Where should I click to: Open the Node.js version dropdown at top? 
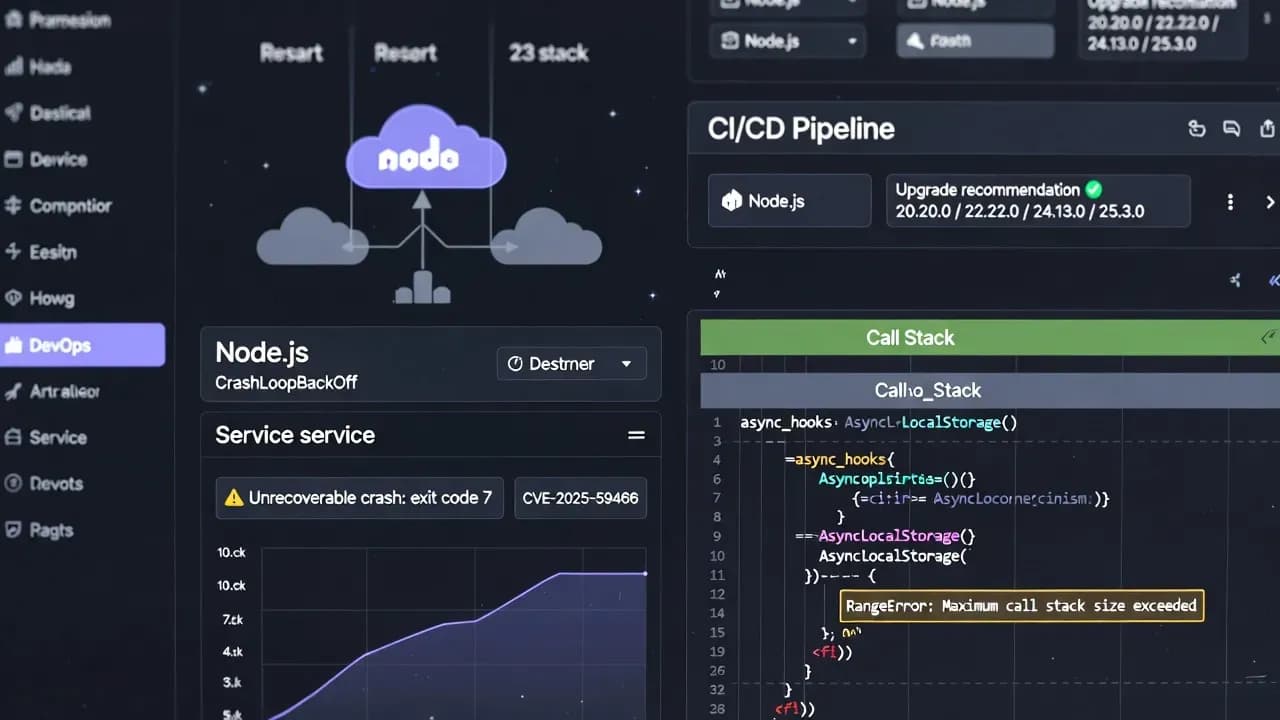[x=788, y=41]
